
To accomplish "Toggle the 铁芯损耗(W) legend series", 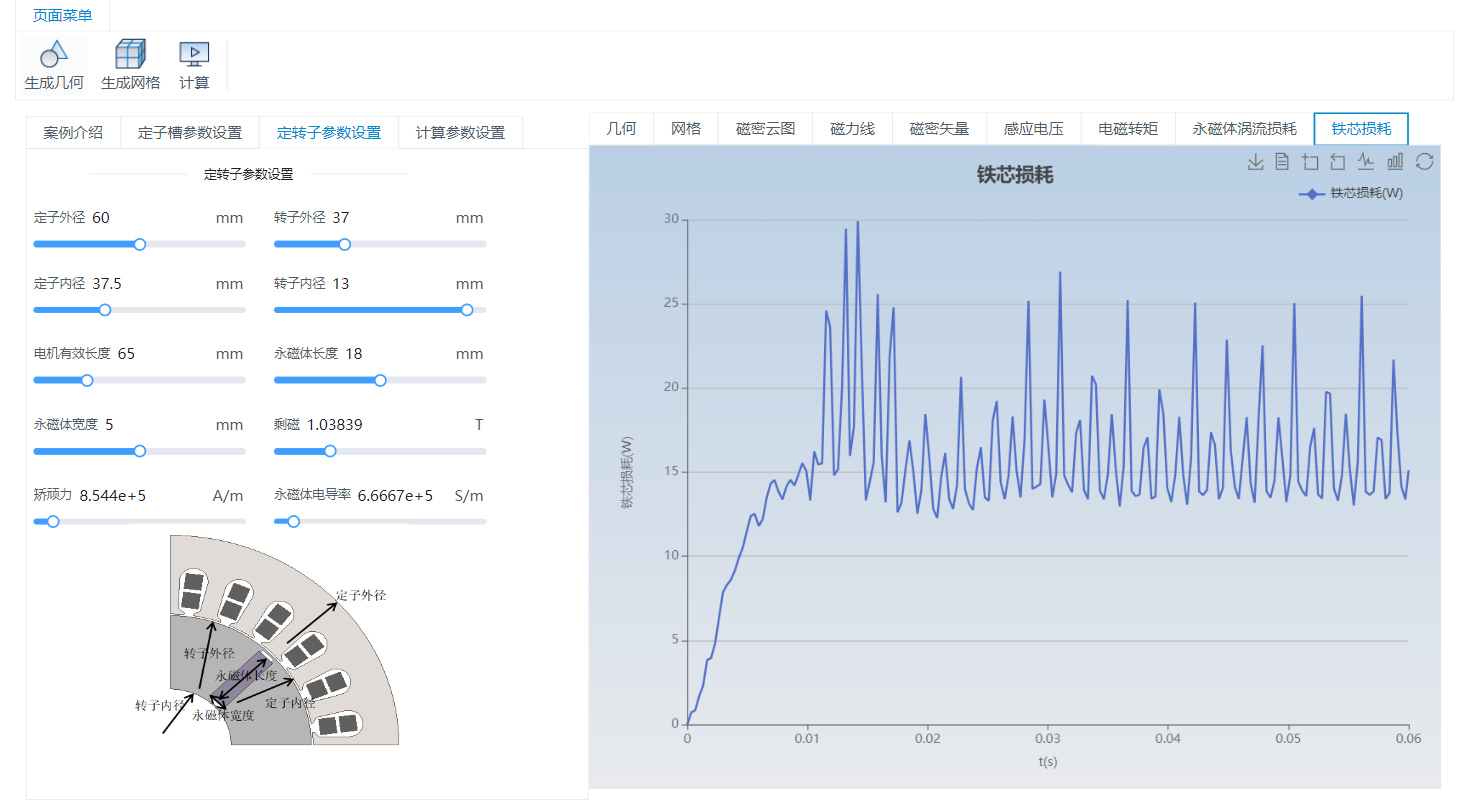I will (1351, 193).
